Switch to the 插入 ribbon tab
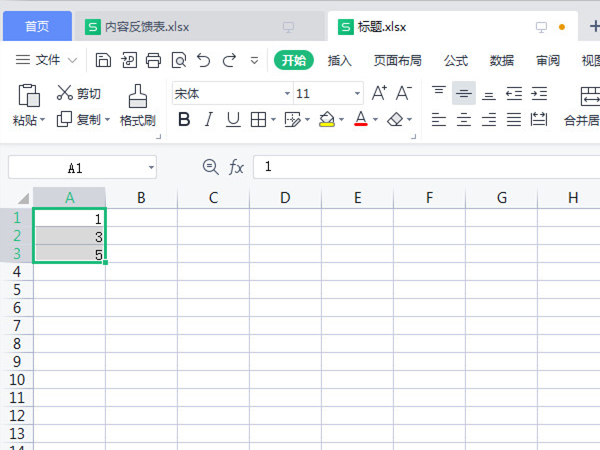This screenshot has height=450, width=600. click(340, 60)
